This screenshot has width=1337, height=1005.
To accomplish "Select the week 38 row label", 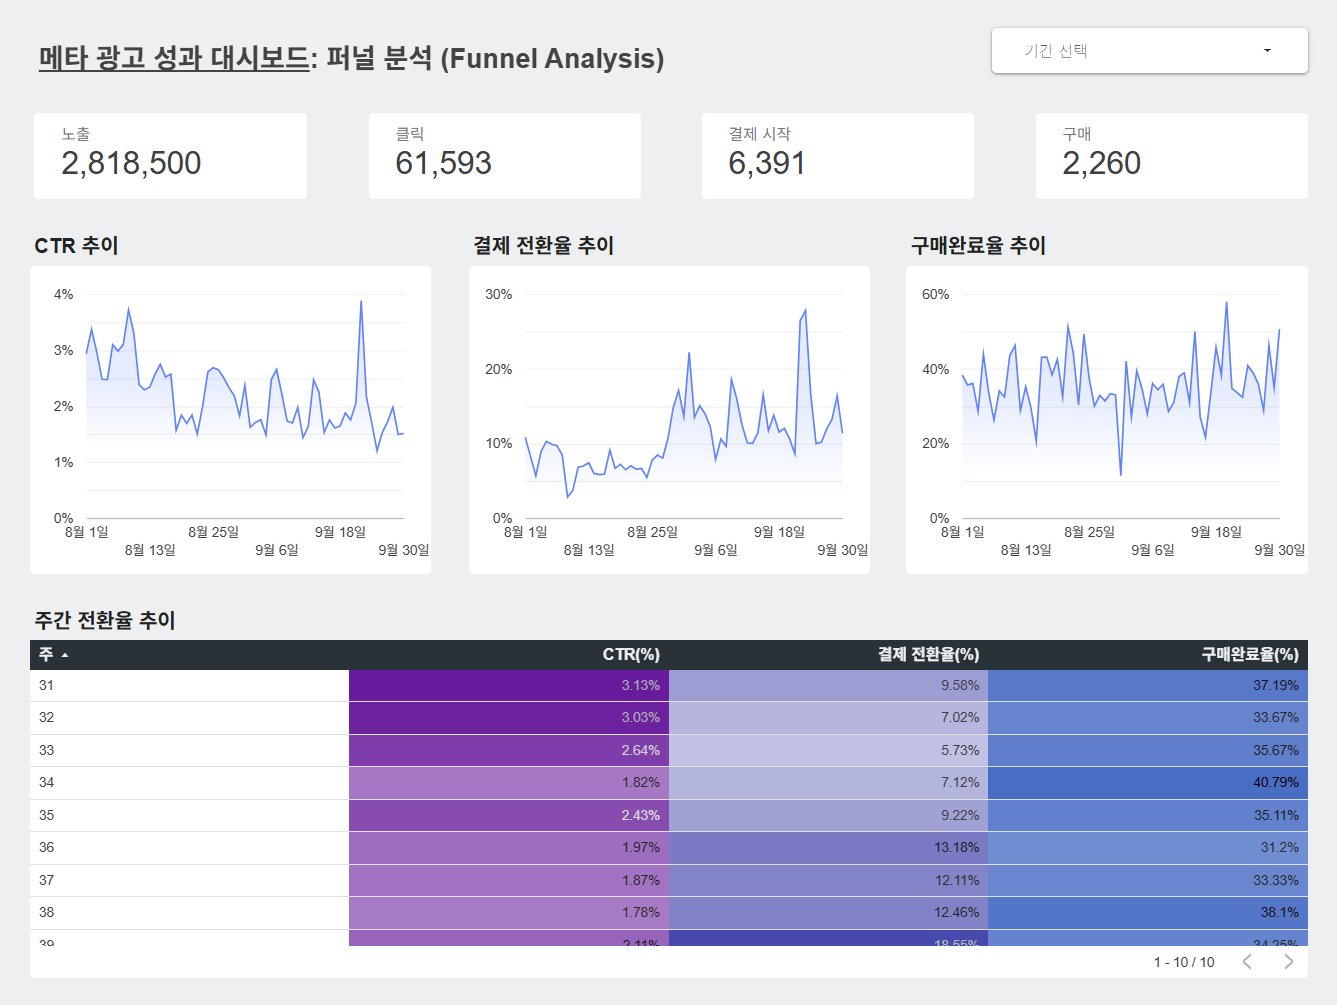I will tap(47, 913).
